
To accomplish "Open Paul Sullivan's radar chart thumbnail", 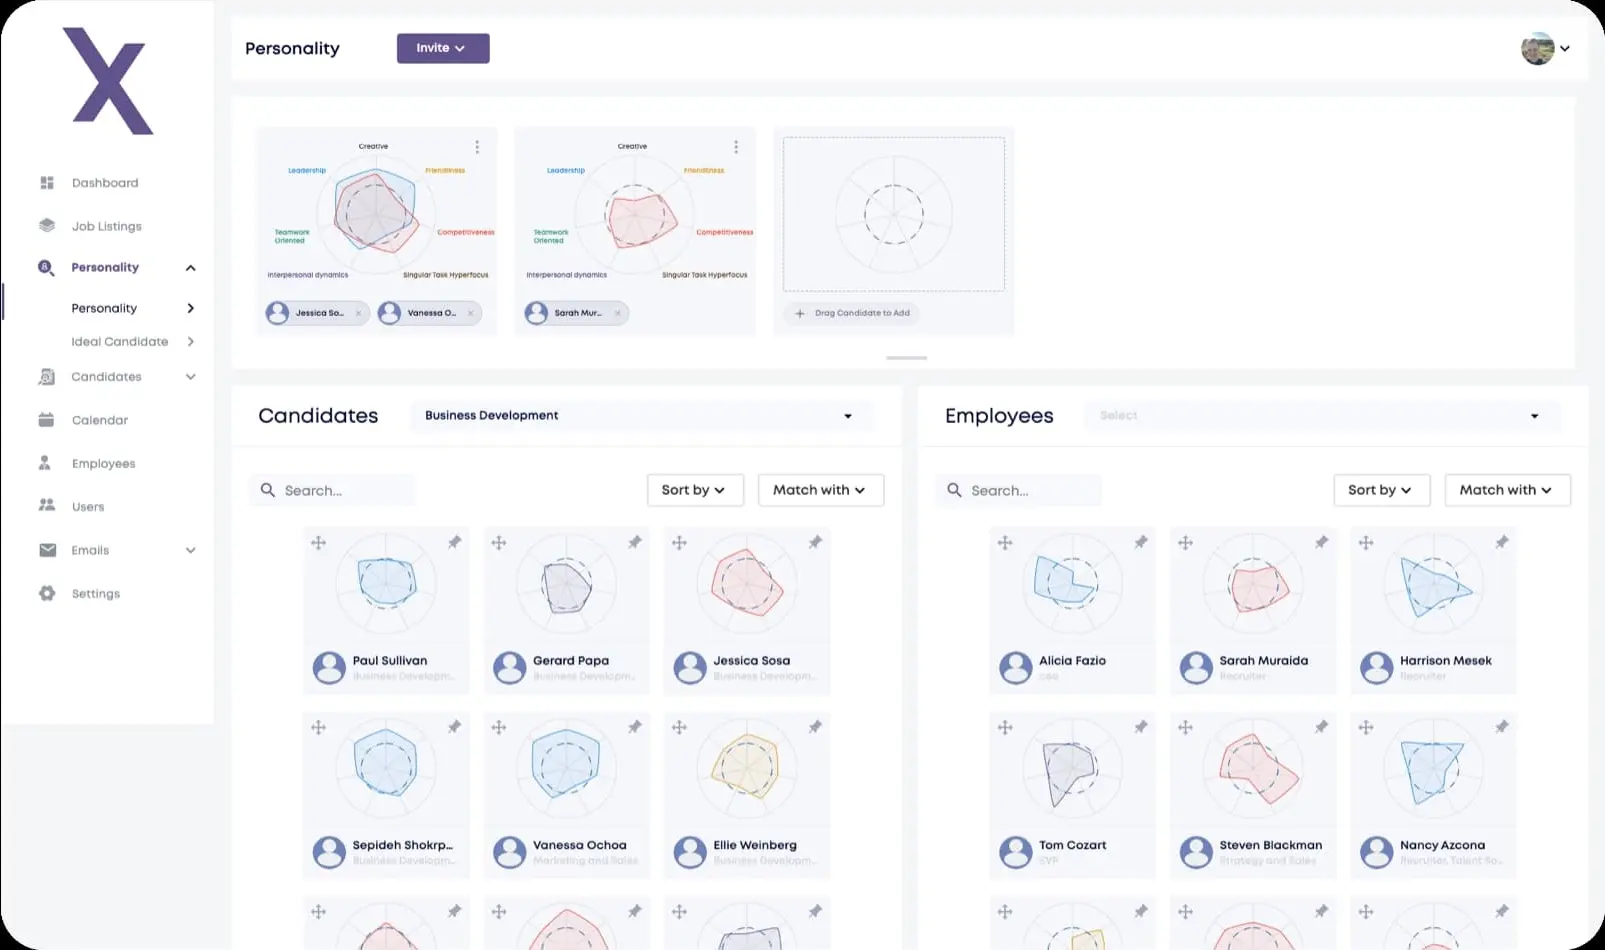I will pyautogui.click(x=386, y=583).
